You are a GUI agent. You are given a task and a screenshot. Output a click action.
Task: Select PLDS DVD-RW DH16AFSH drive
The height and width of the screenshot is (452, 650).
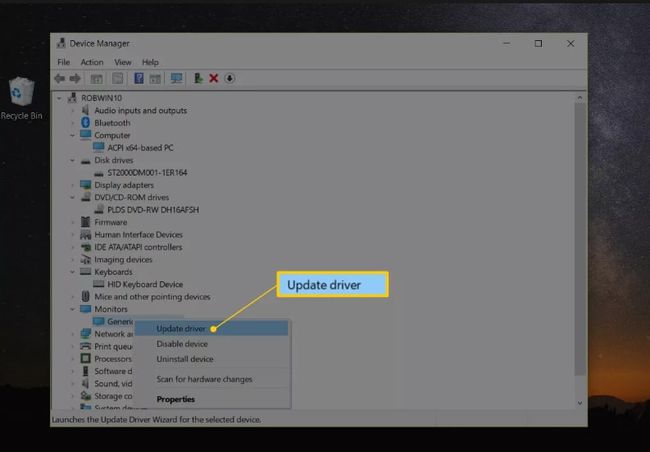pos(153,210)
